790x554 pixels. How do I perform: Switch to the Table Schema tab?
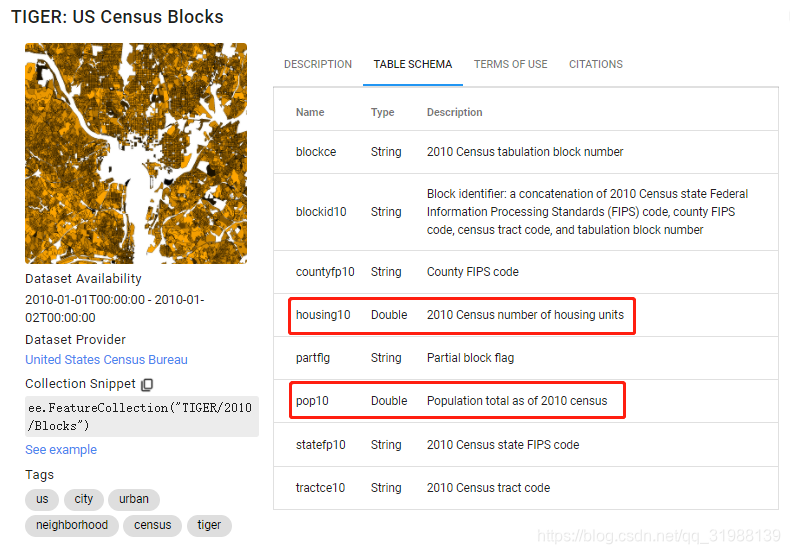(x=412, y=64)
